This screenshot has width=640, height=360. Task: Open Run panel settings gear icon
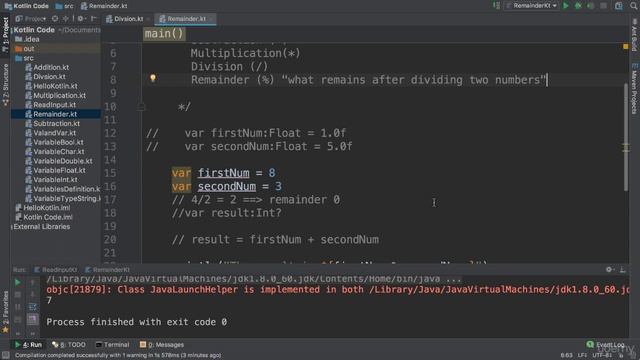pyautogui.click(x=609, y=269)
